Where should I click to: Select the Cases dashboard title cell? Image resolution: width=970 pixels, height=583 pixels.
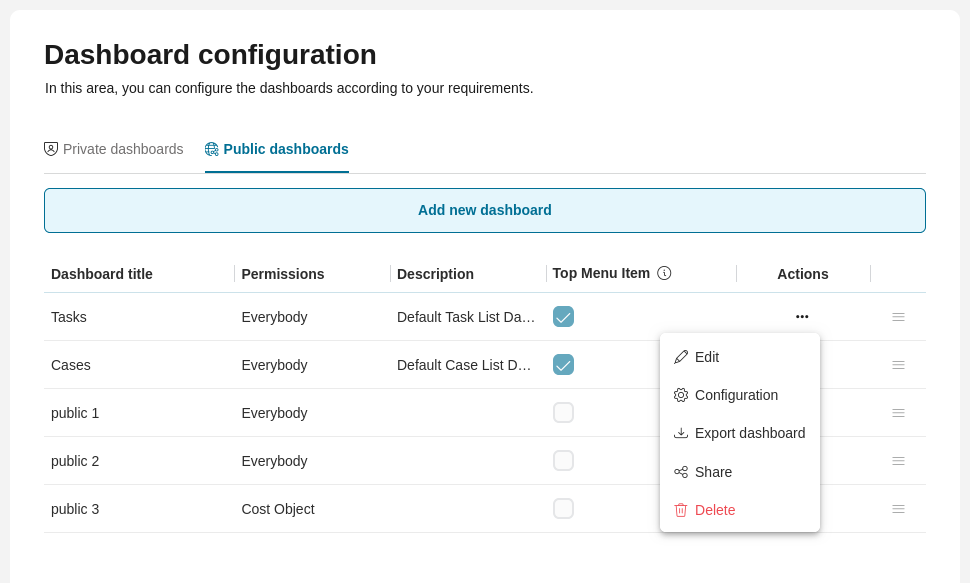pos(71,365)
